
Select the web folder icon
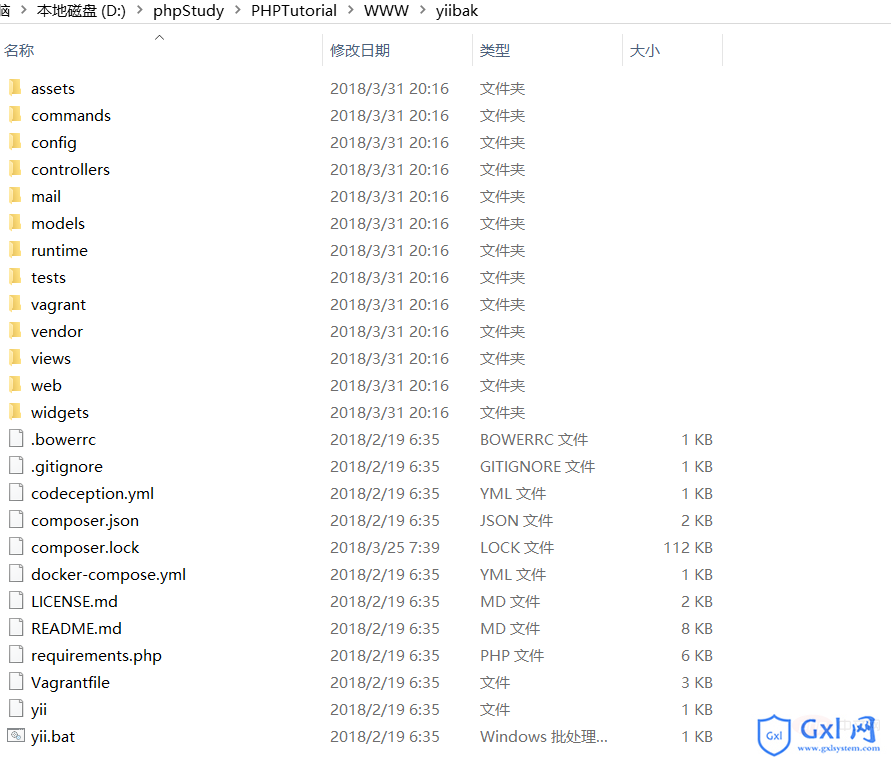[x=15, y=385]
